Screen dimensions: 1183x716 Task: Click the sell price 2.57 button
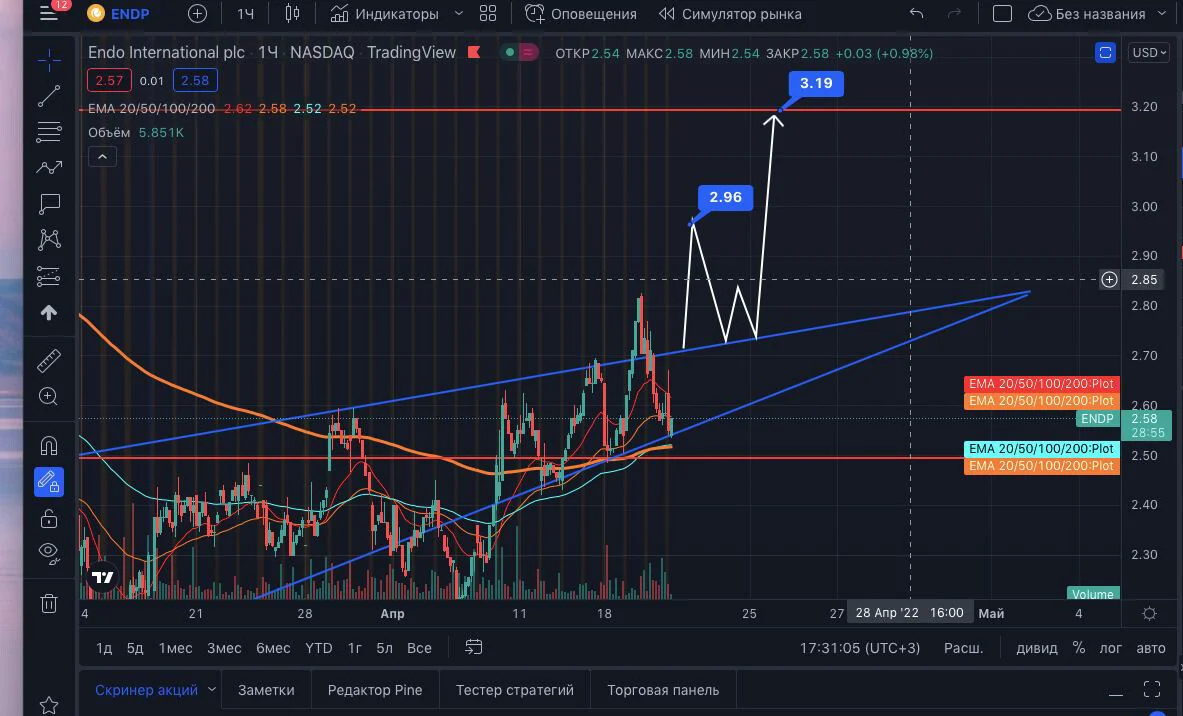tap(109, 81)
